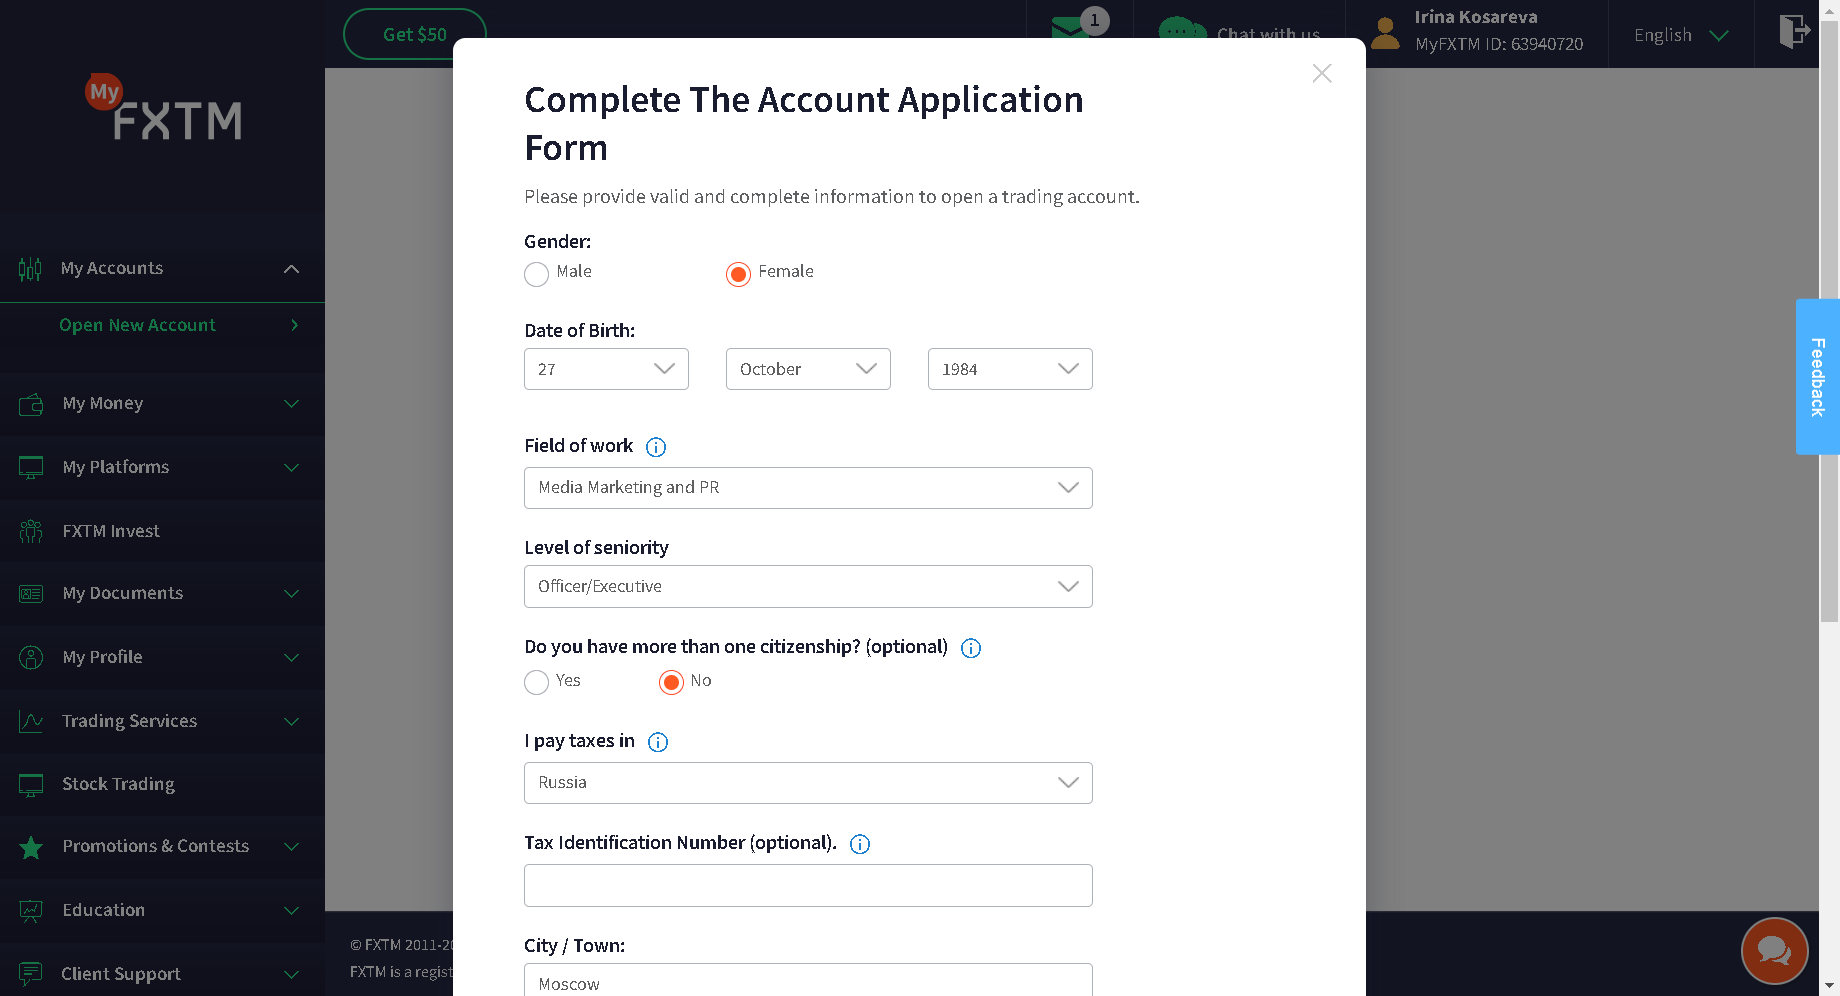Screen dimensions: 1840x996
Task: Click the Open New Account link
Action: click(x=137, y=325)
